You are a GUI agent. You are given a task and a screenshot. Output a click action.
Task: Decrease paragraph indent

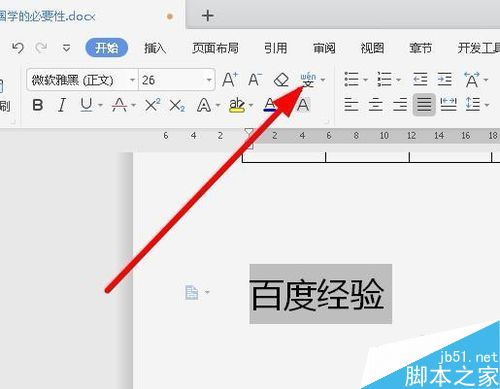tap(420, 79)
